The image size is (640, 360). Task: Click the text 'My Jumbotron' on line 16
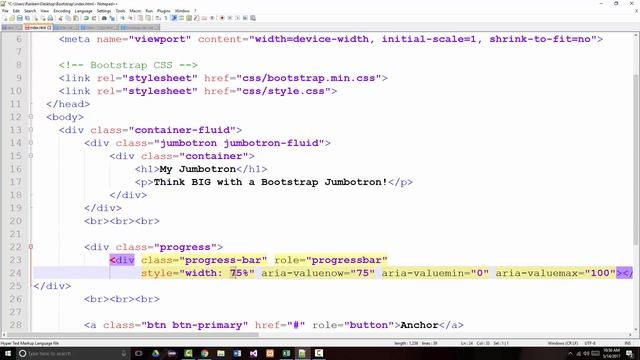(x=198, y=169)
